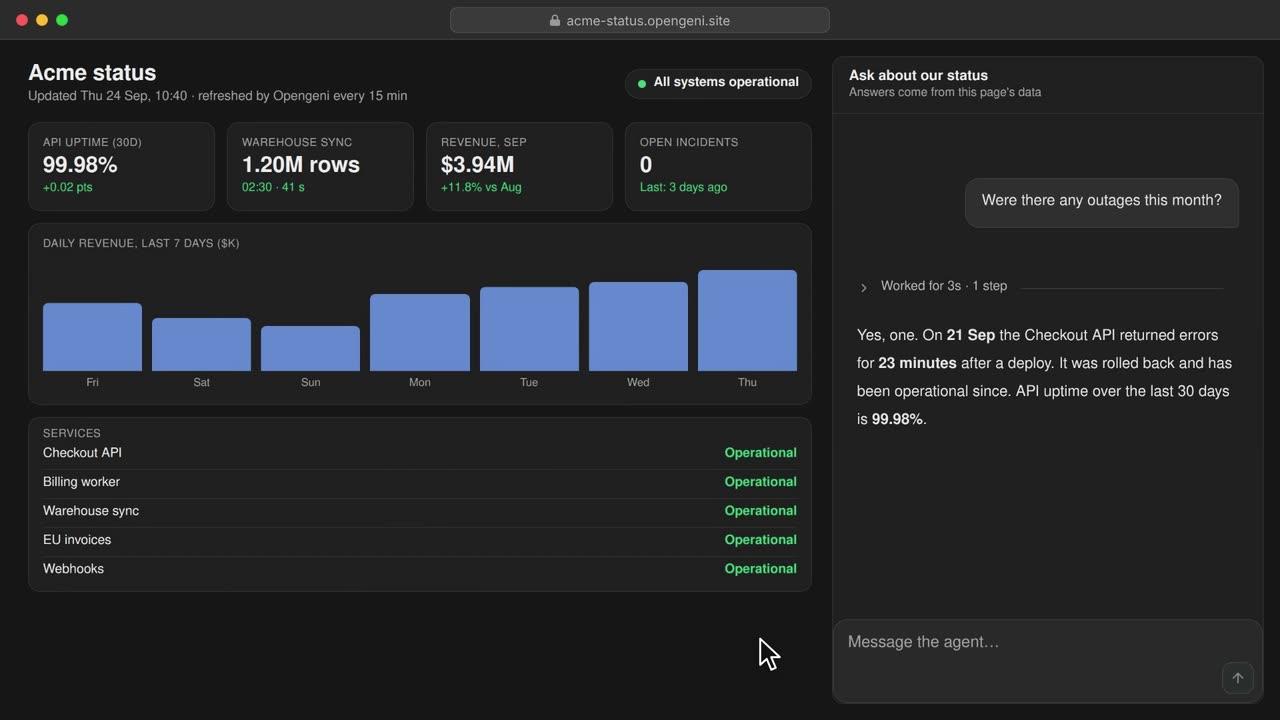Click the send arrow button in chat

pos(1237,678)
